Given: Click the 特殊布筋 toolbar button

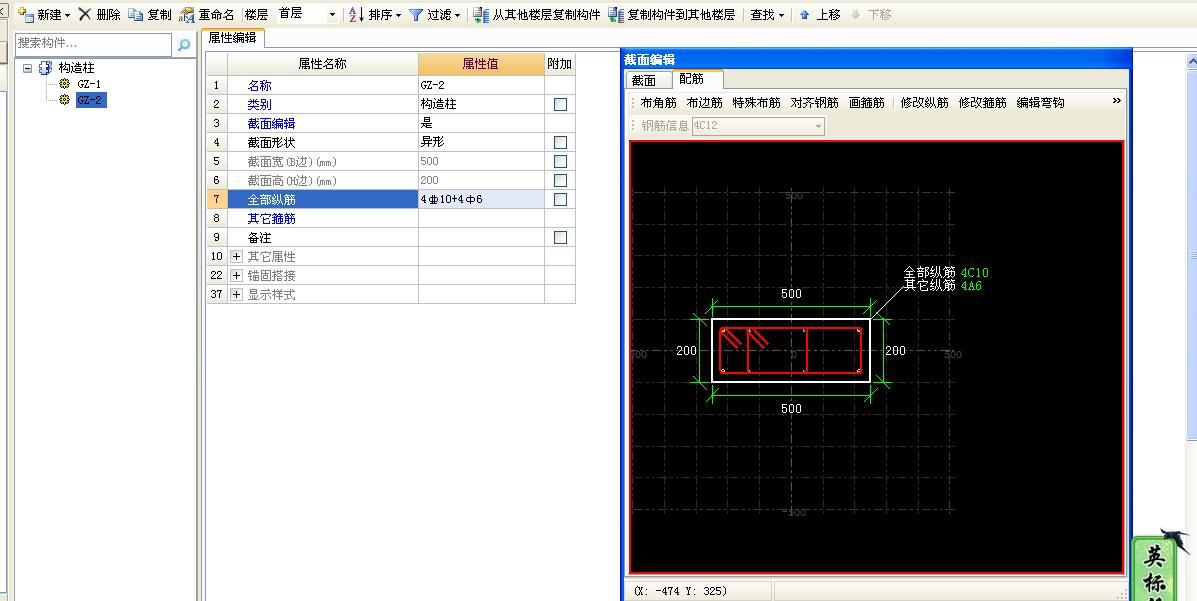Looking at the screenshot, I should (757, 102).
